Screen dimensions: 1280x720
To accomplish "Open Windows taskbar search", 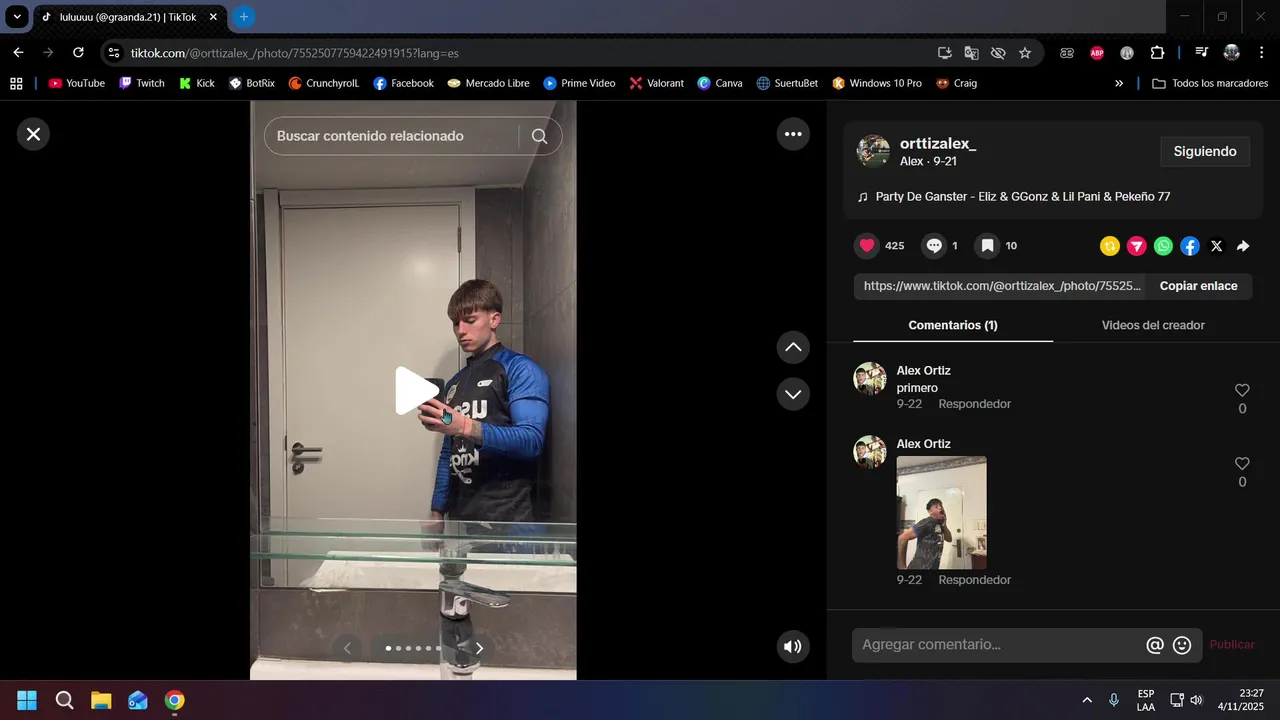I will 64,700.
